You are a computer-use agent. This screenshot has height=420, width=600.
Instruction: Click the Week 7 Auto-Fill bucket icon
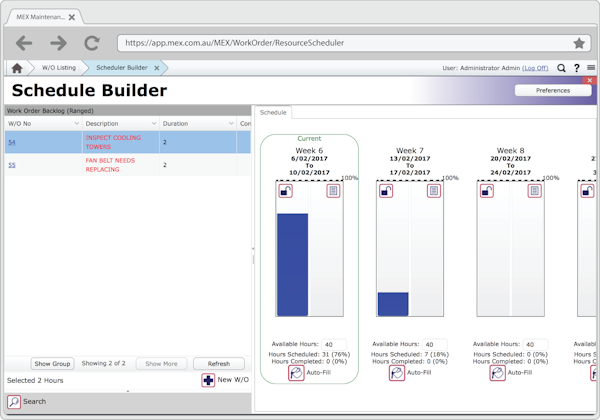(x=397, y=373)
